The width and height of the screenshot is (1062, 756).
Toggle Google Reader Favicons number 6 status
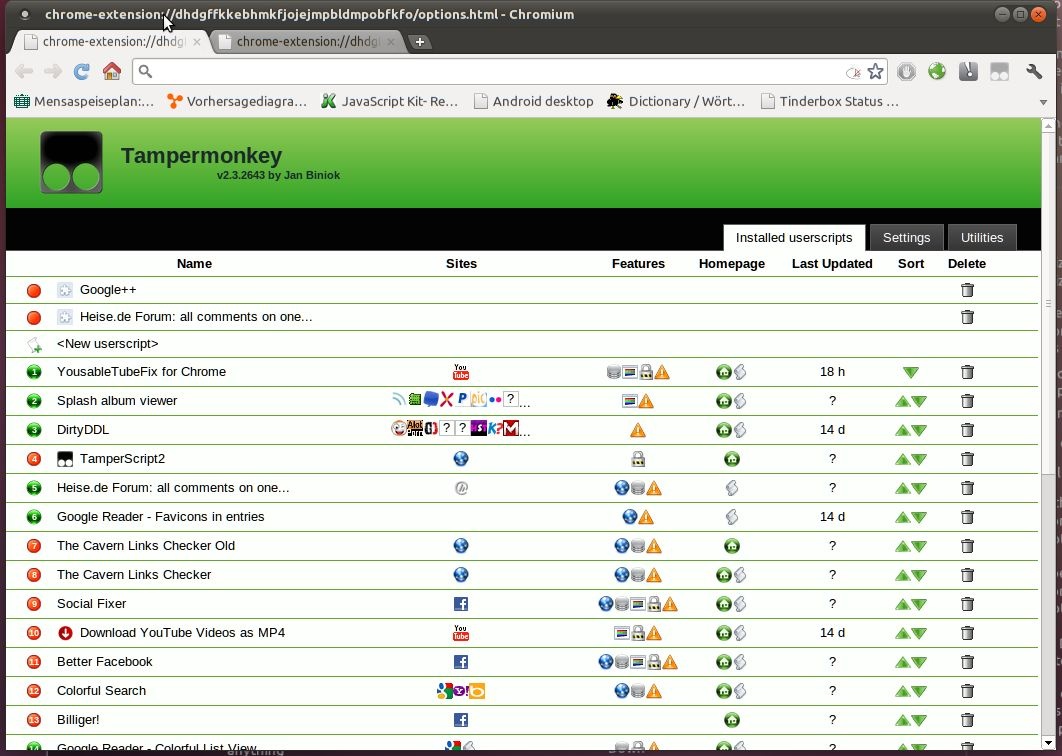[34, 517]
